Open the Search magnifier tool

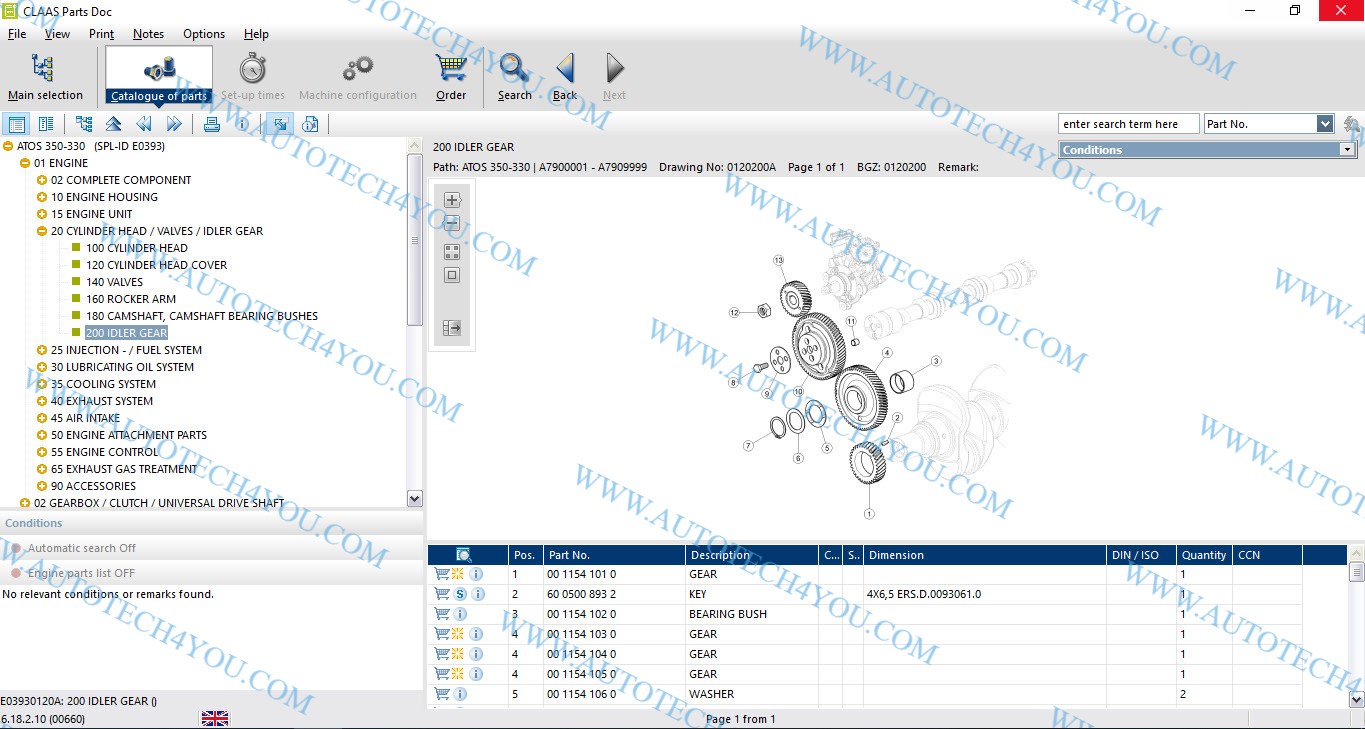coord(514,77)
